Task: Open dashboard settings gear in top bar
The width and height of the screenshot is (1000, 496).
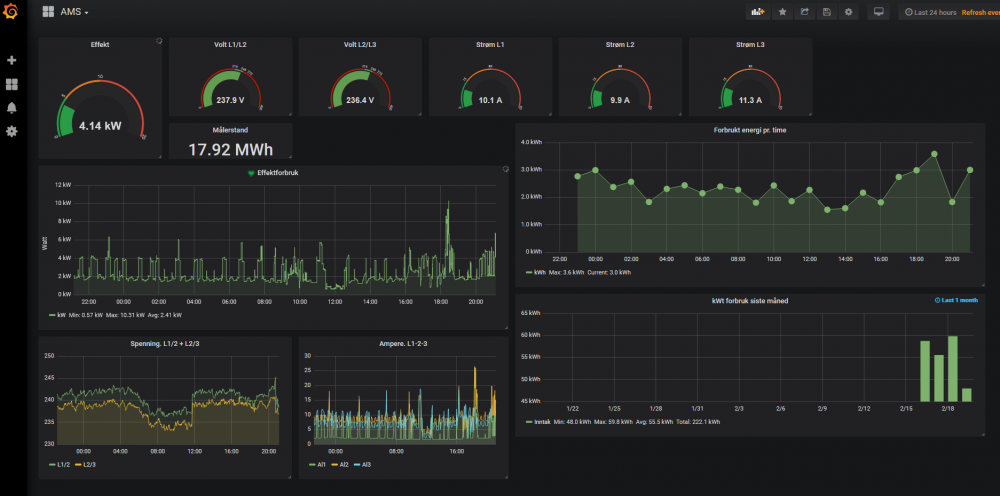Action: tap(848, 12)
